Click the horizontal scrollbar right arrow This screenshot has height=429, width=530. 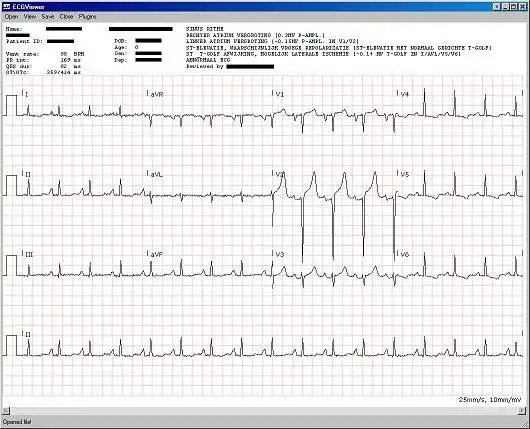point(522,410)
